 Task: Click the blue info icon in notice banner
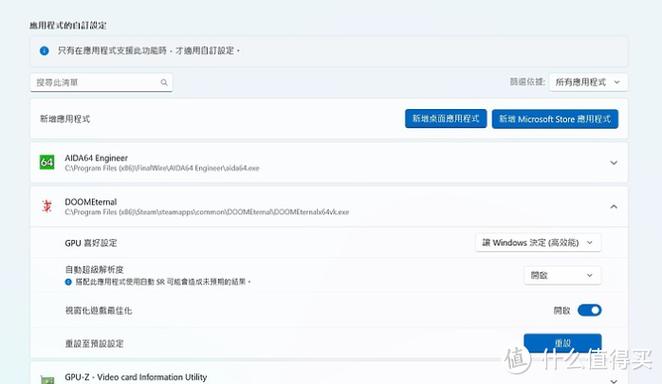point(44,51)
